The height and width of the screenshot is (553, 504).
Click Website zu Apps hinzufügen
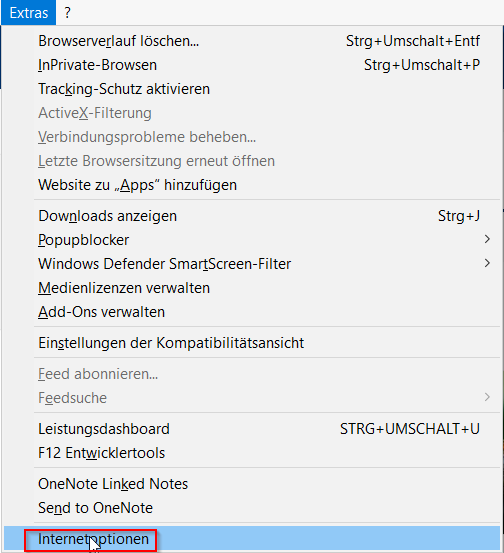coord(252,185)
